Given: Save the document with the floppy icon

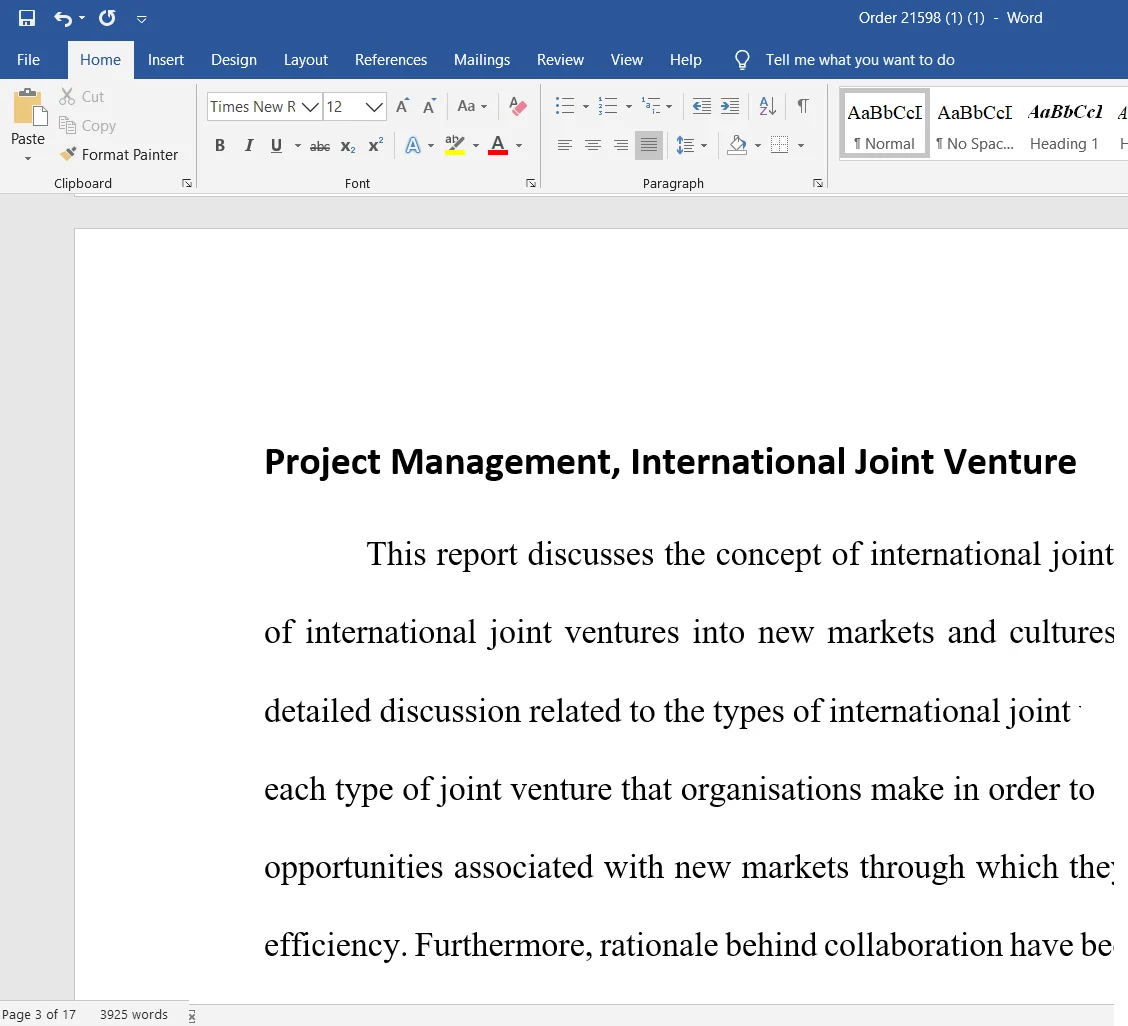Looking at the screenshot, I should (27, 18).
